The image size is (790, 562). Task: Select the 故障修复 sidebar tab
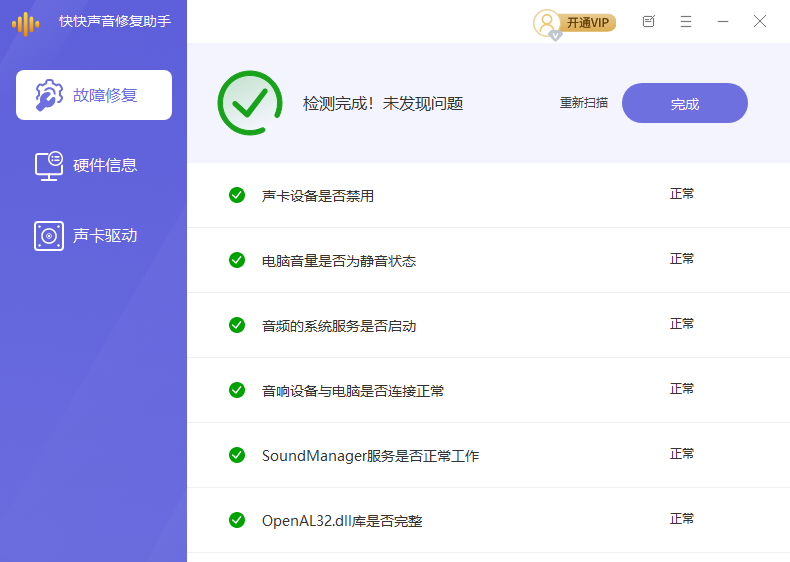[94, 95]
